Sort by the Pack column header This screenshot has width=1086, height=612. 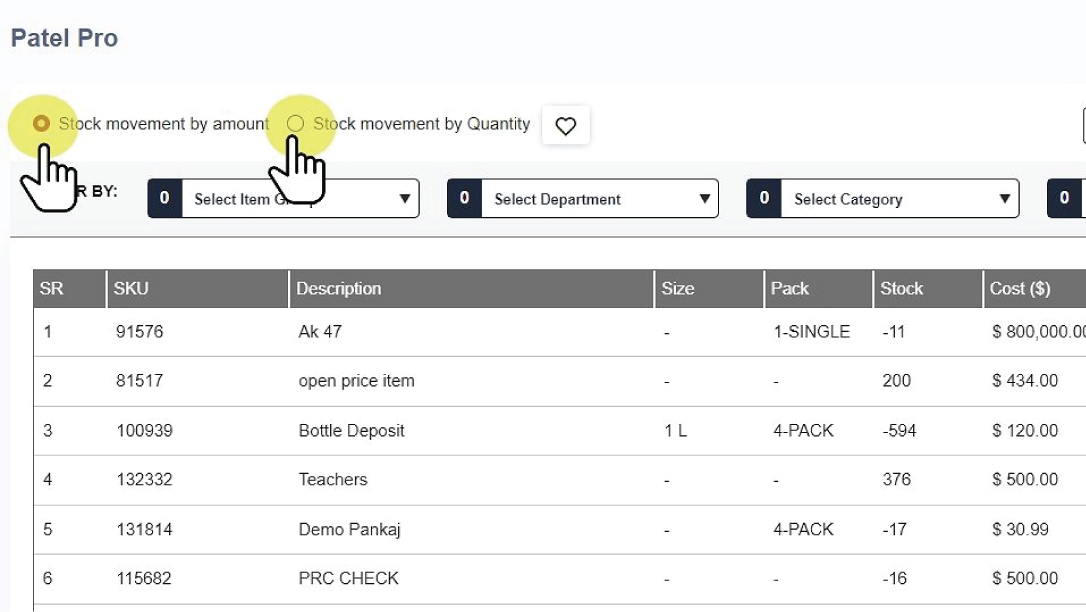(x=789, y=289)
